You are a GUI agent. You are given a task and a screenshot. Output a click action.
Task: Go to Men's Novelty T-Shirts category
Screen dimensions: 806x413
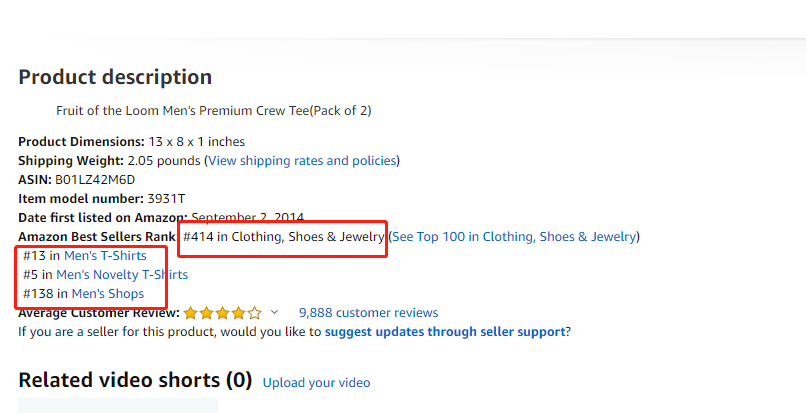click(x=122, y=275)
